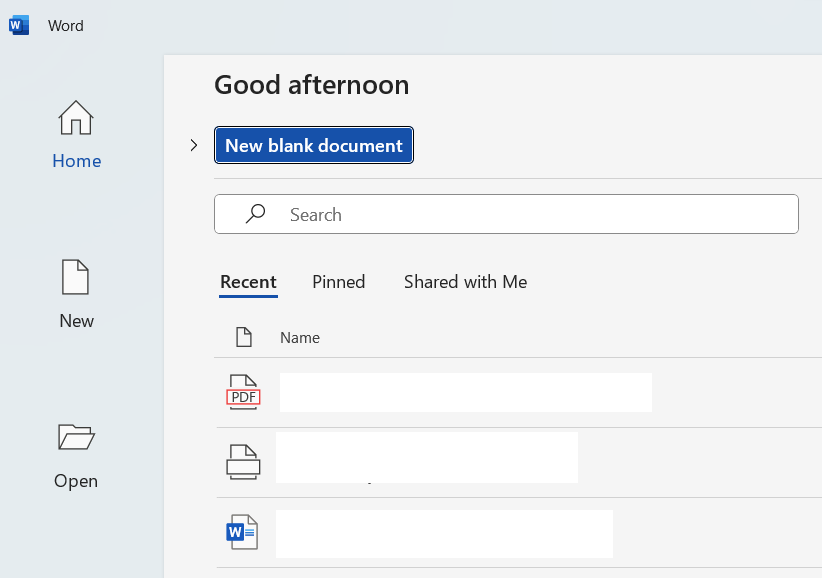Create a New blank document
The width and height of the screenshot is (822, 578).
[314, 145]
